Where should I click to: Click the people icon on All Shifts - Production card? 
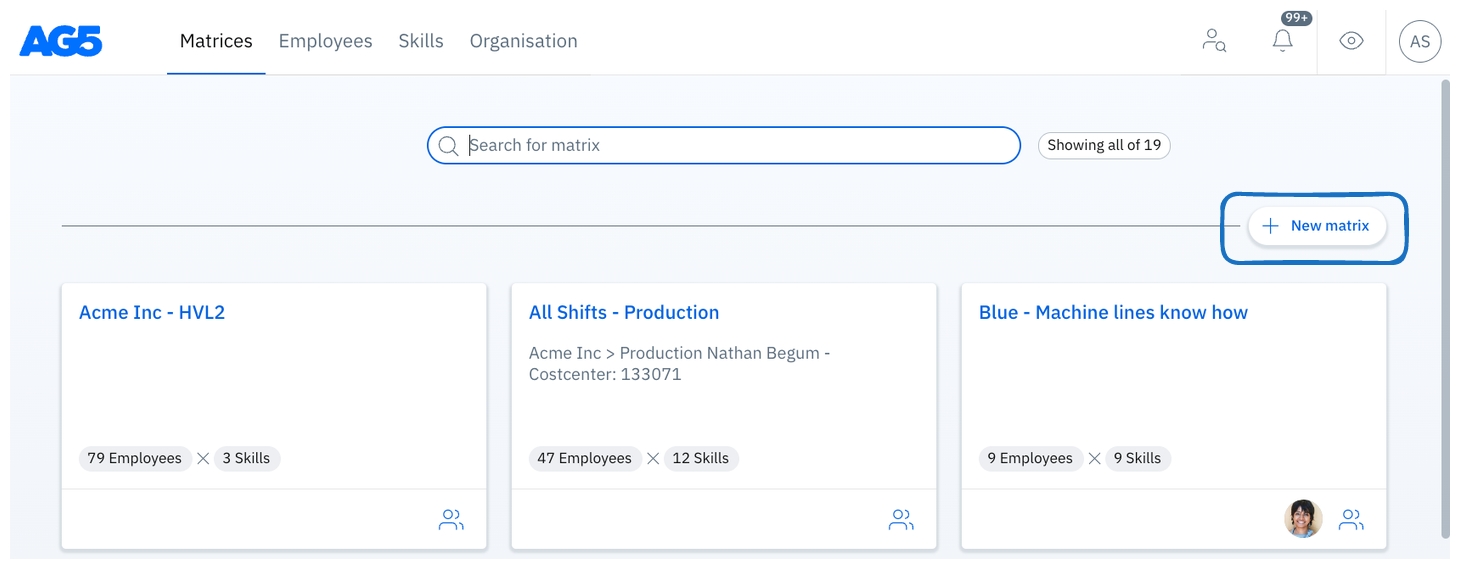[x=901, y=520]
